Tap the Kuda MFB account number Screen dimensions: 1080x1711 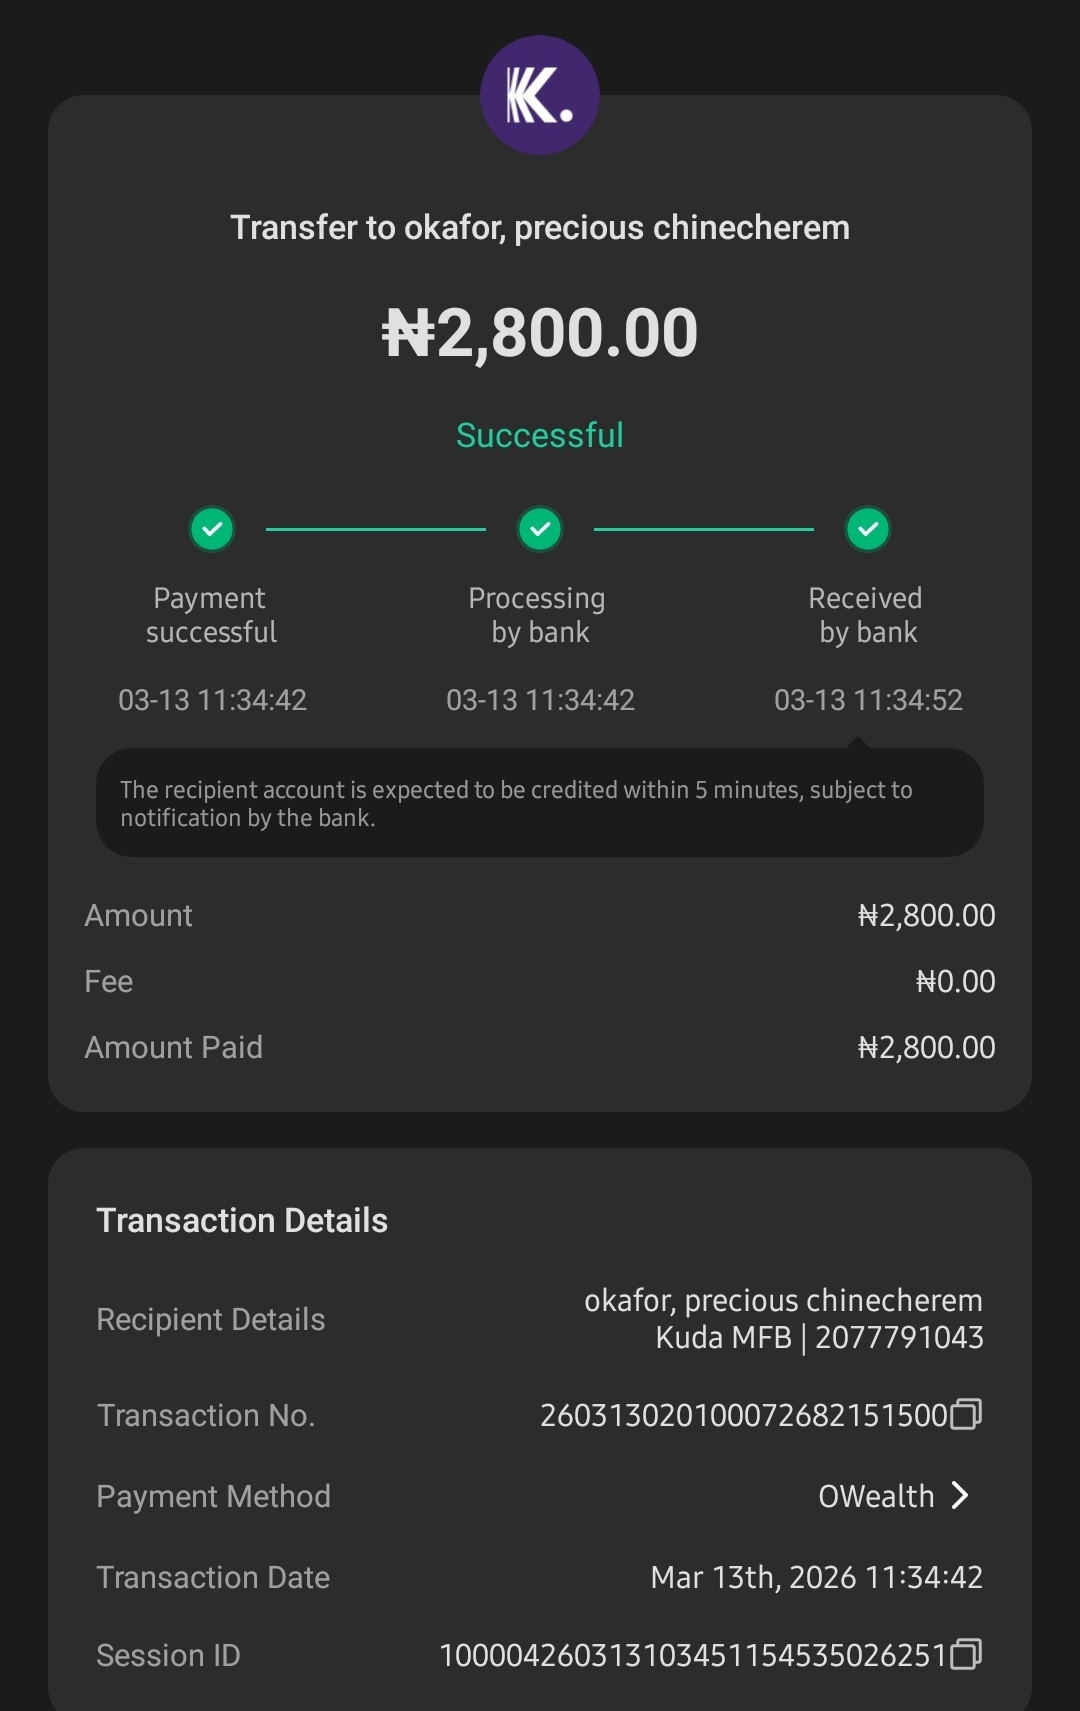[x=898, y=1337]
